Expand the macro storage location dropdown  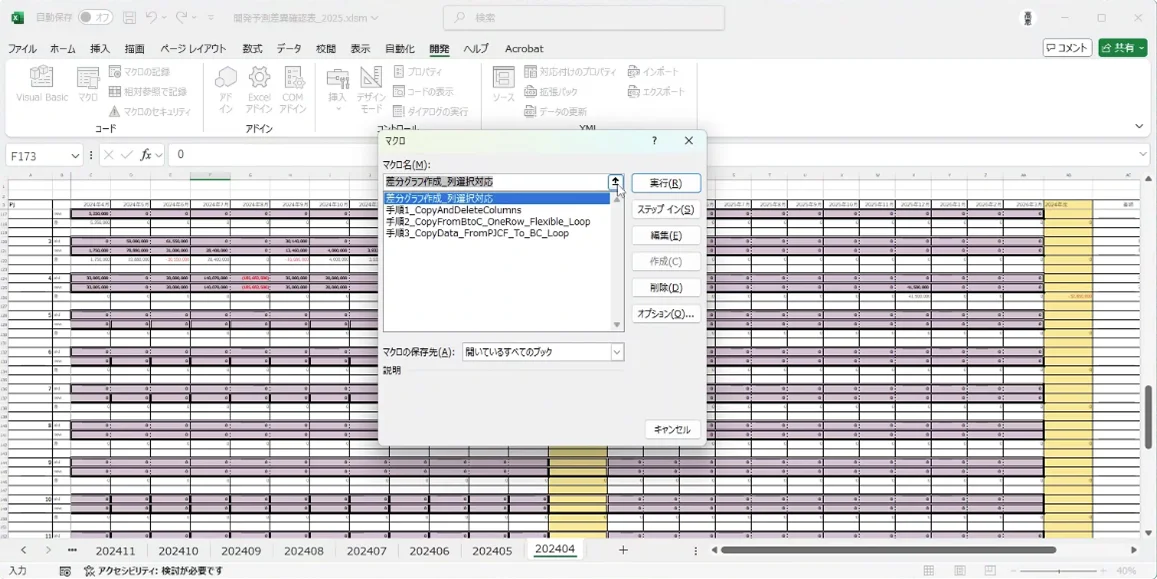coord(617,352)
